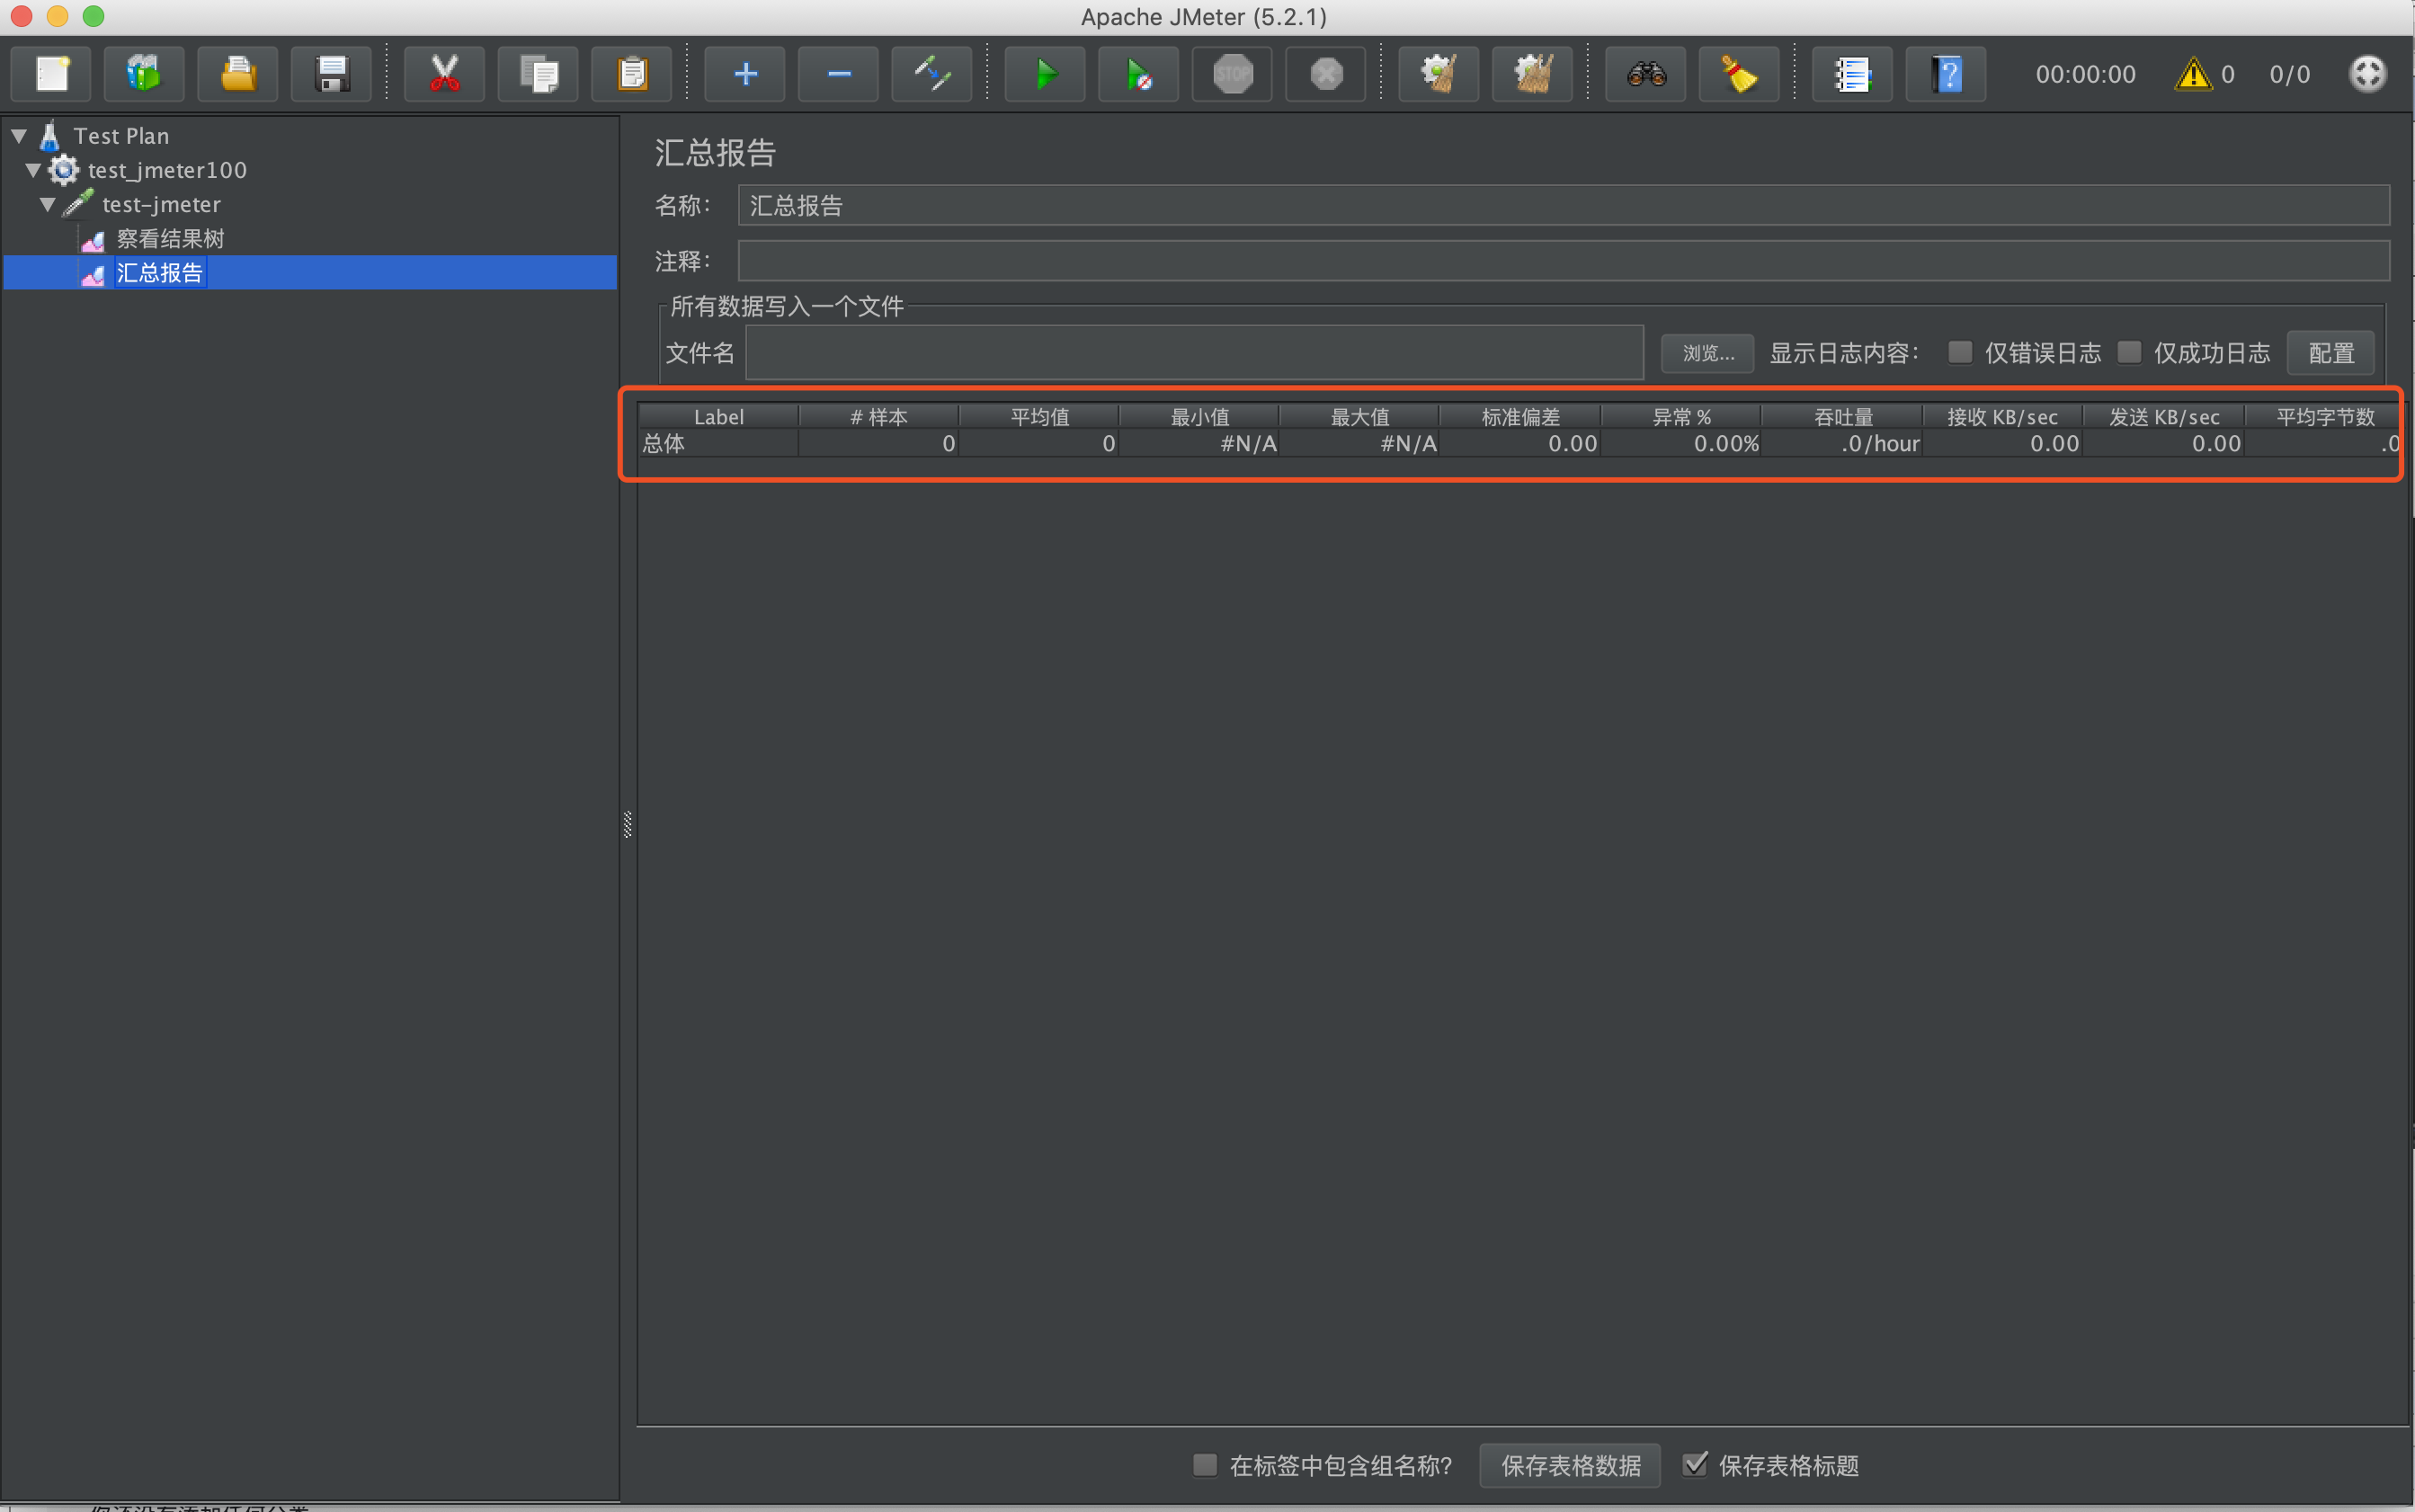Click the .0/hour throughput cell
Viewport: 2415px width, 1512px height.
[1842, 444]
